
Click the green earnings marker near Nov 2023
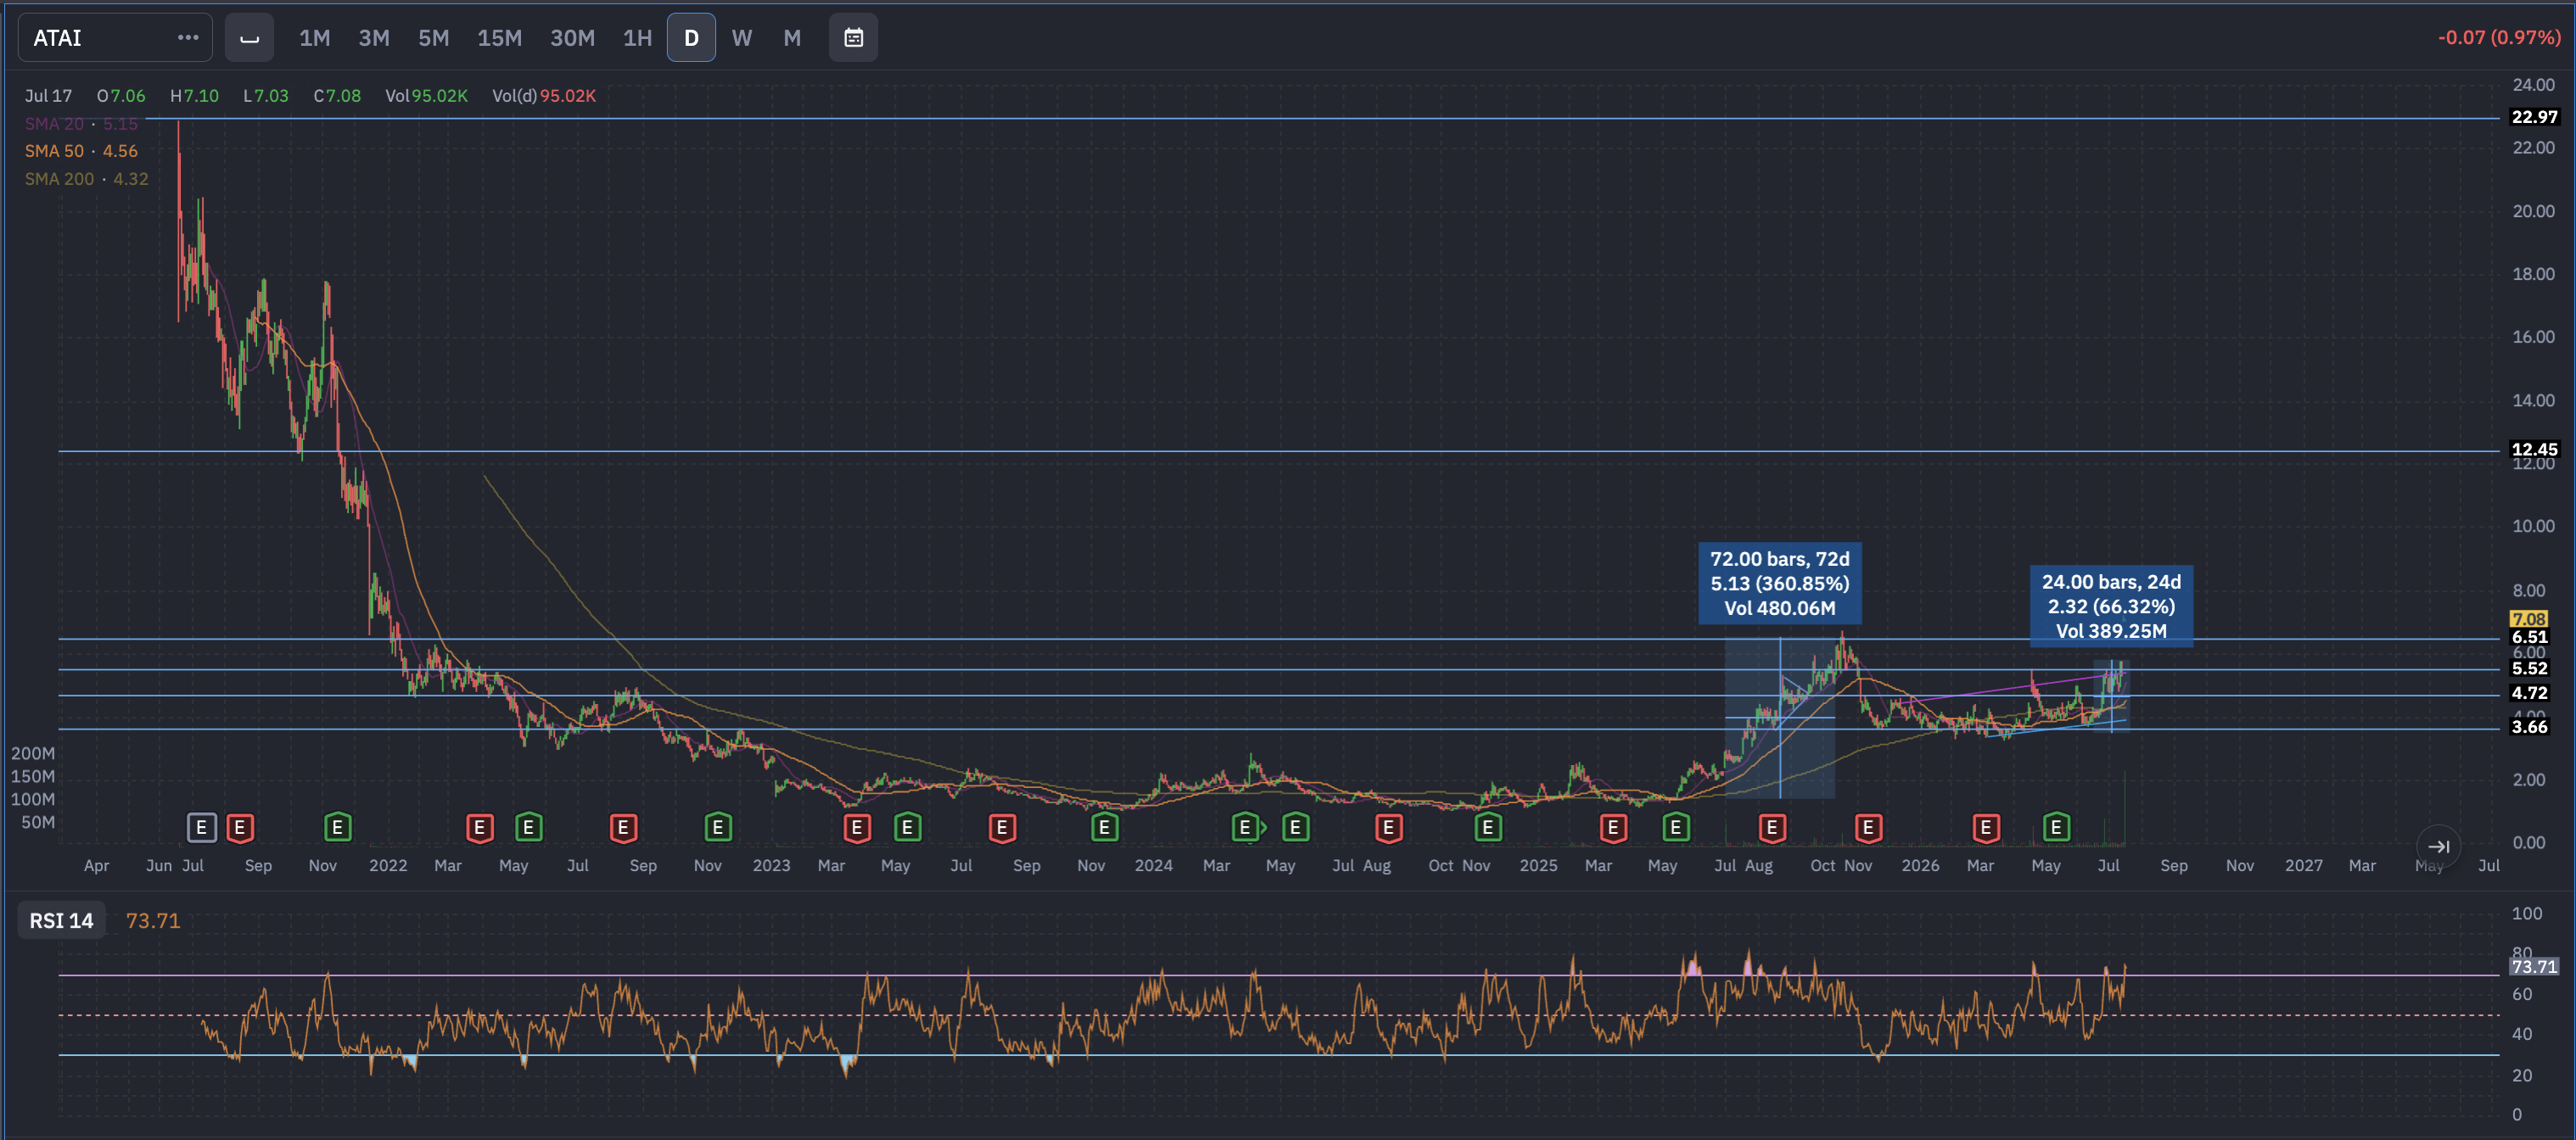tap(1104, 827)
